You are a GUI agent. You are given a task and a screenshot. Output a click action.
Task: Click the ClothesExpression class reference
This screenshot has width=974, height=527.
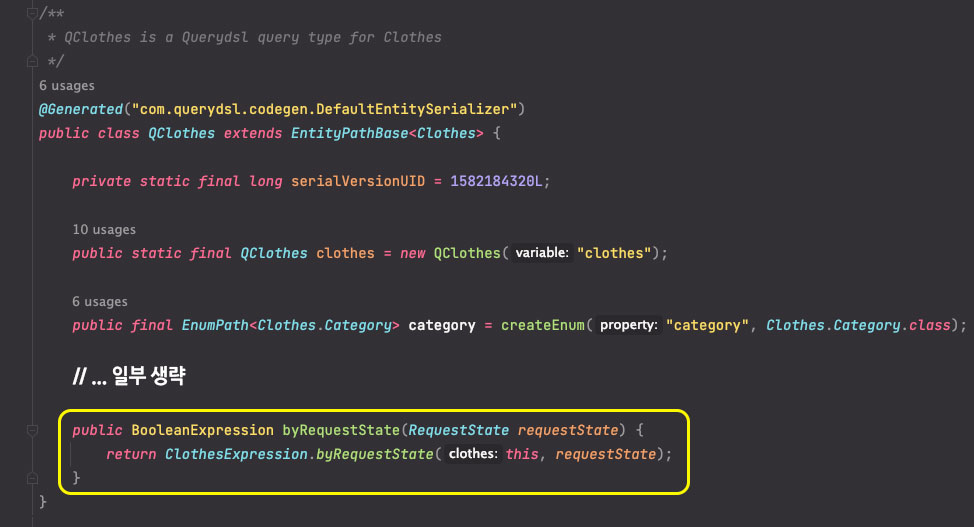coord(236,455)
